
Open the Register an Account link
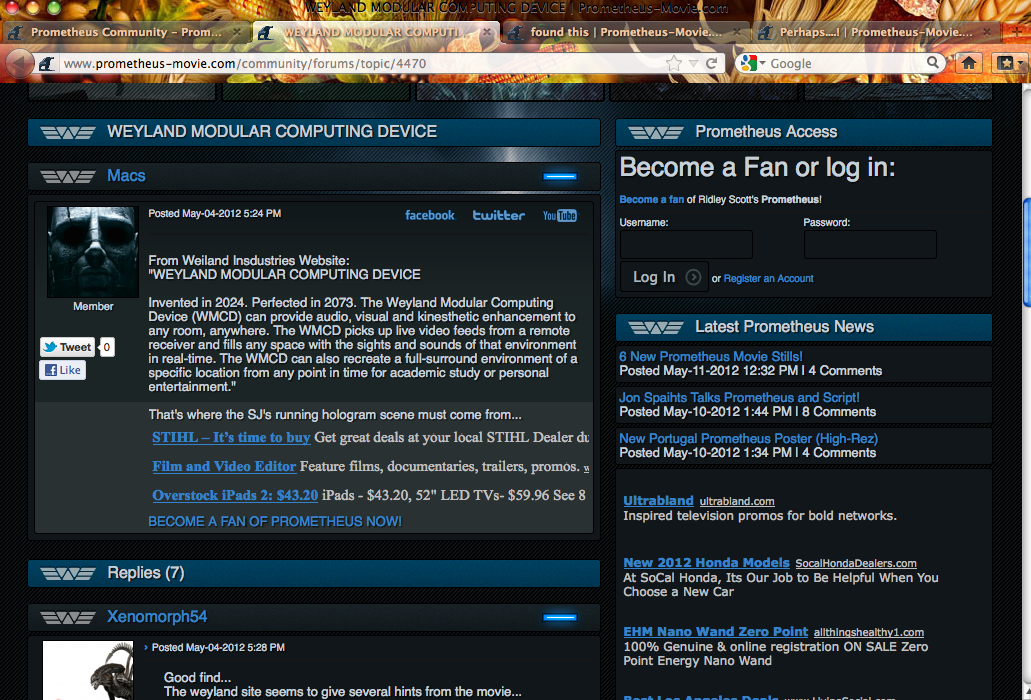[x=768, y=278]
